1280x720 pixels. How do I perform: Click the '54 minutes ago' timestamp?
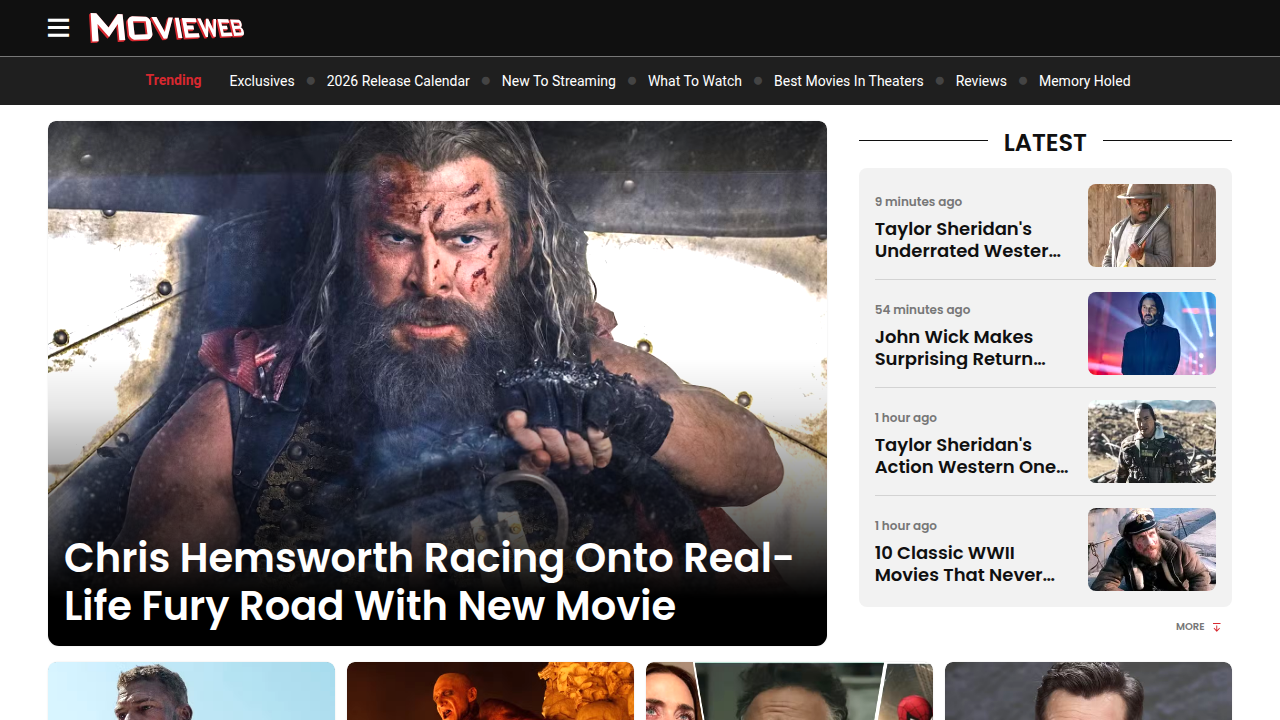[922, 310]
